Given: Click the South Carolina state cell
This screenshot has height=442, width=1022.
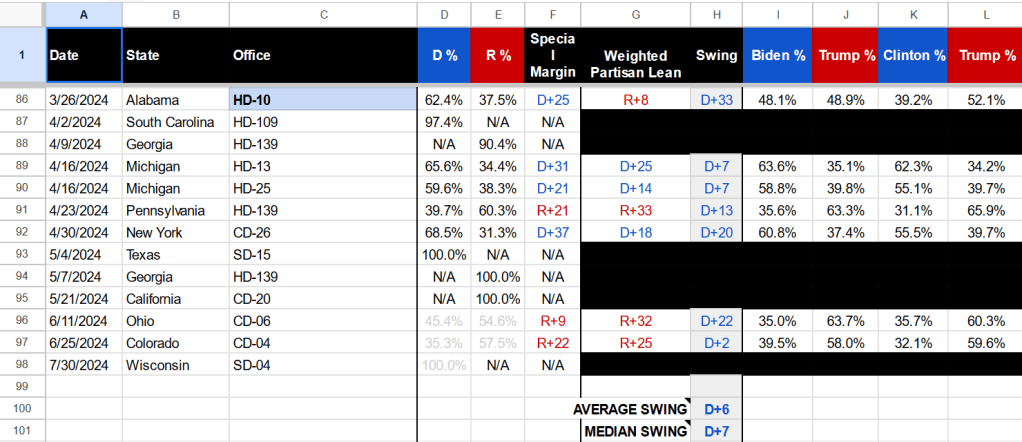Looking at the screenshot, I should pos(175,122).
